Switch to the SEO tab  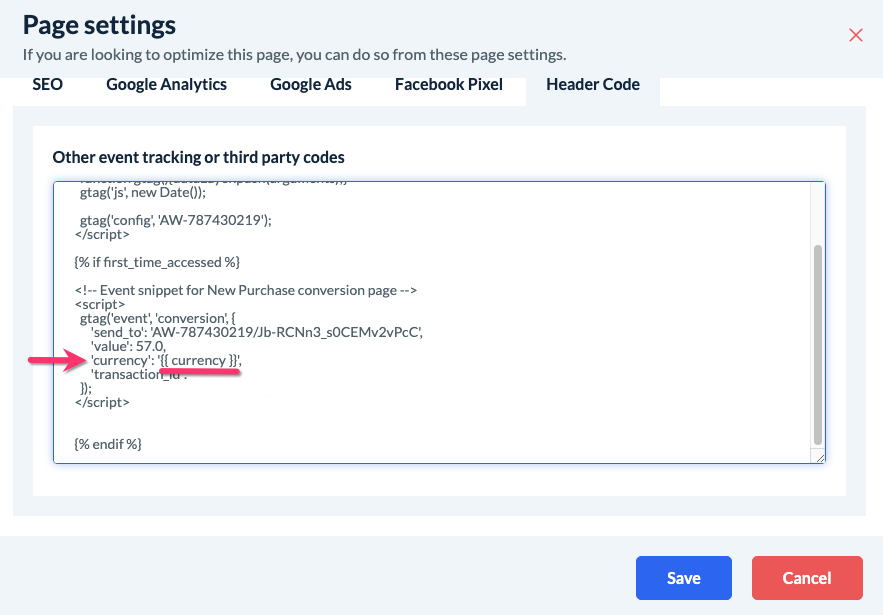[47, 84]
